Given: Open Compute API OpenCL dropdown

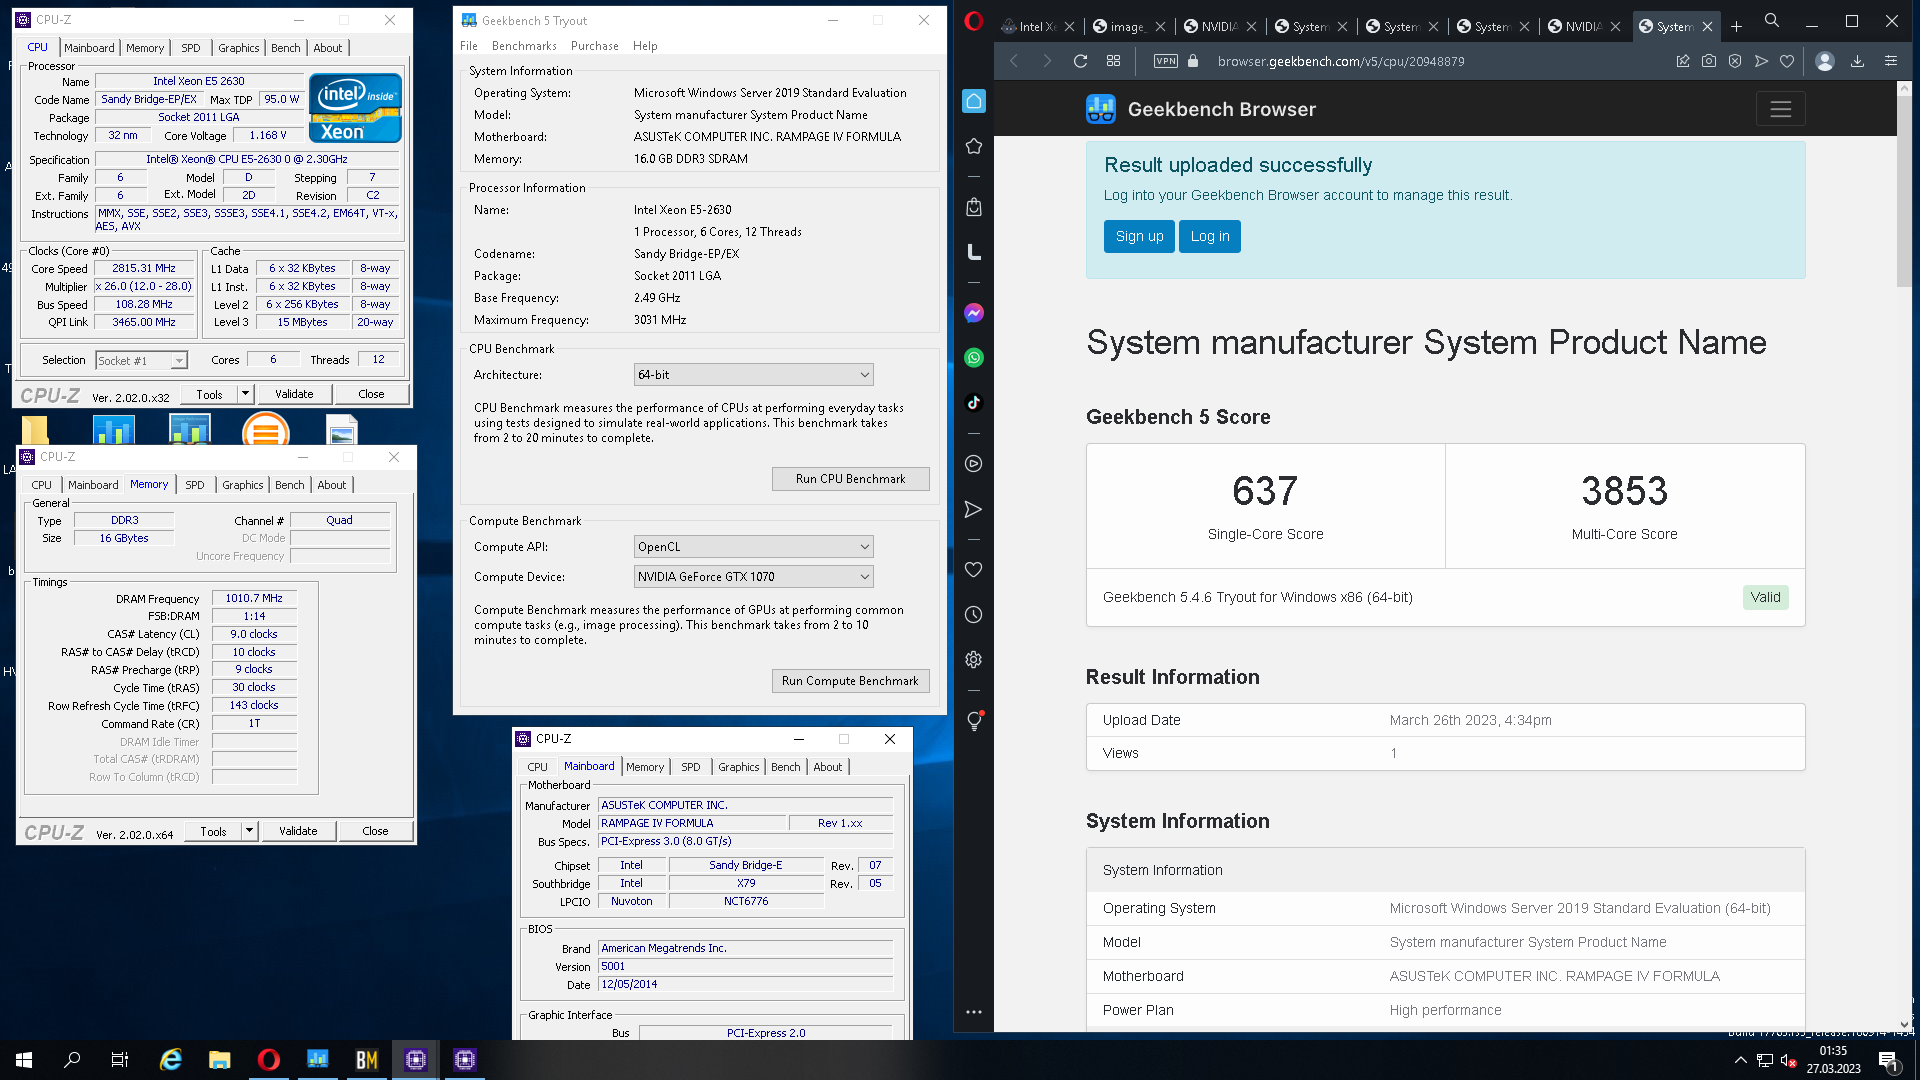Looking at the screenshot, I should [753, 547].
